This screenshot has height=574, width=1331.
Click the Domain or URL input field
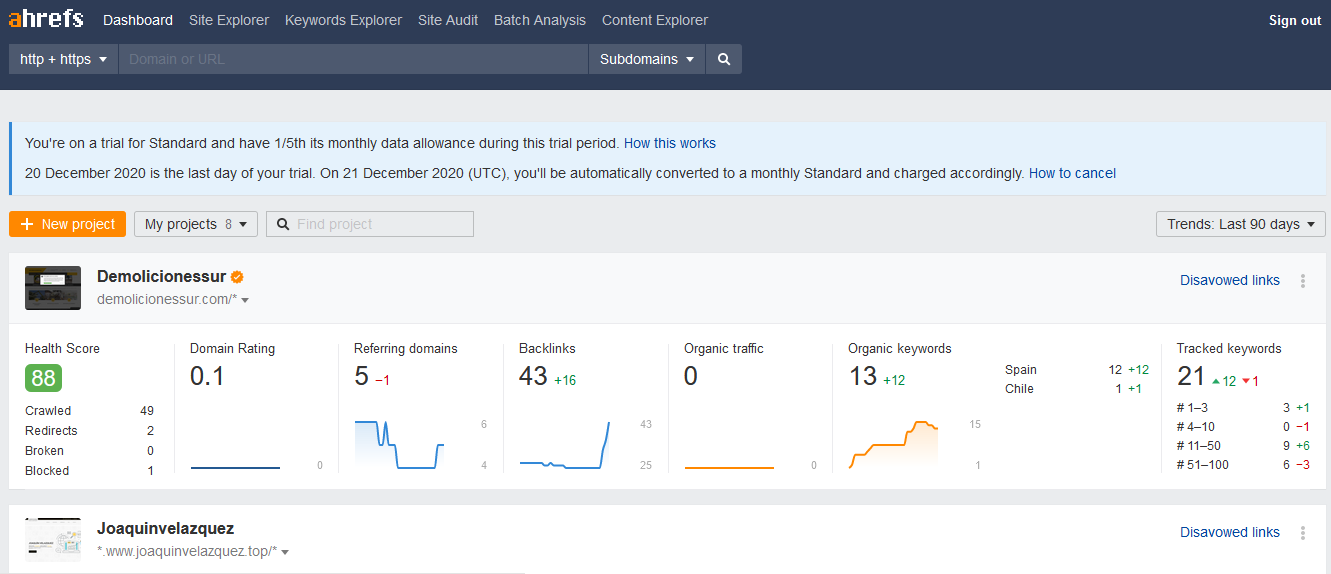352,59
